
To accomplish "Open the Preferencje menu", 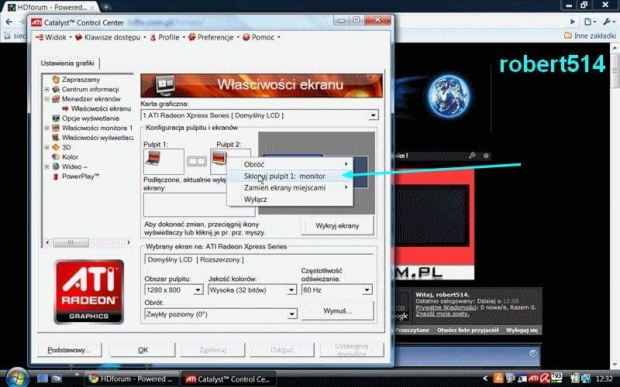I will pyautogui.click(x=214, y=37).
